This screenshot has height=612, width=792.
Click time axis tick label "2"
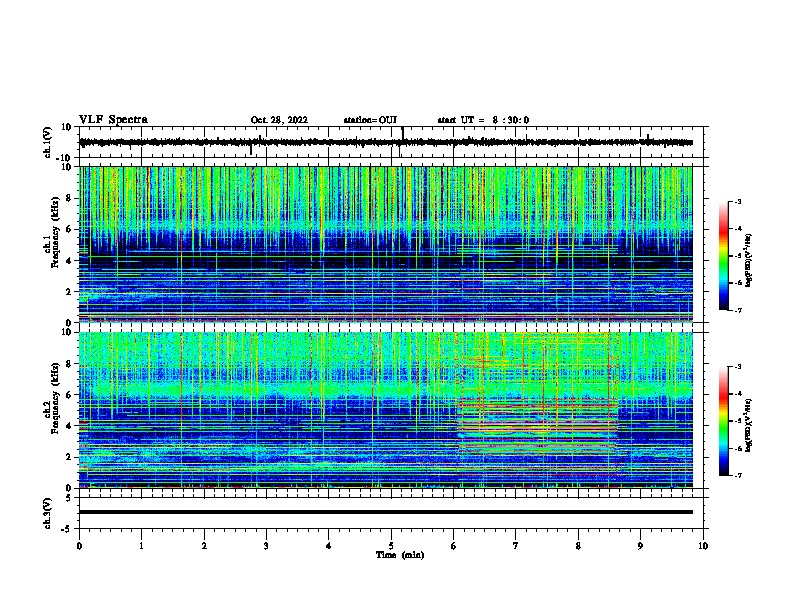[x=204, y=546]
